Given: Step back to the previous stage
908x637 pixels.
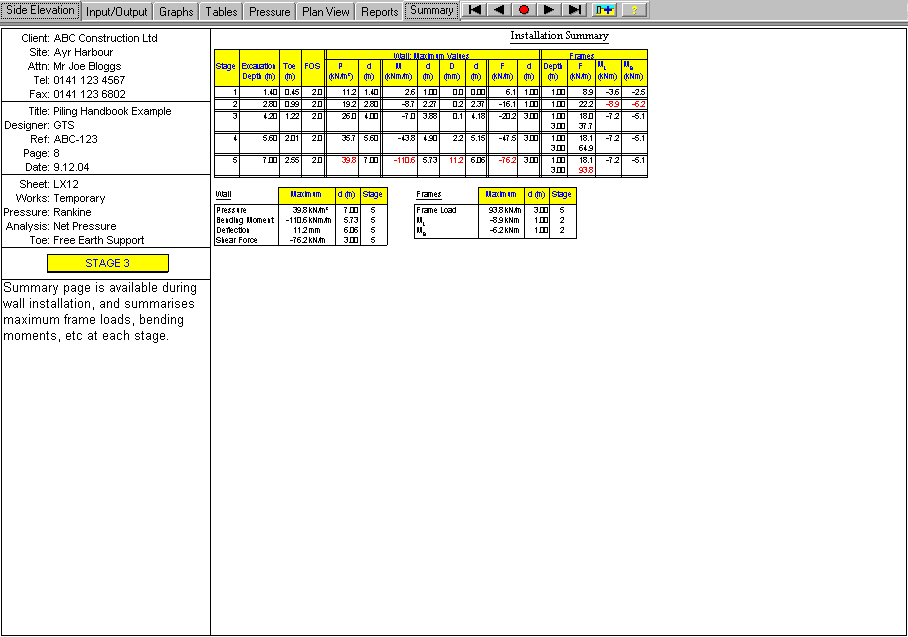Looking at the screenshot, I should (499, 10).
